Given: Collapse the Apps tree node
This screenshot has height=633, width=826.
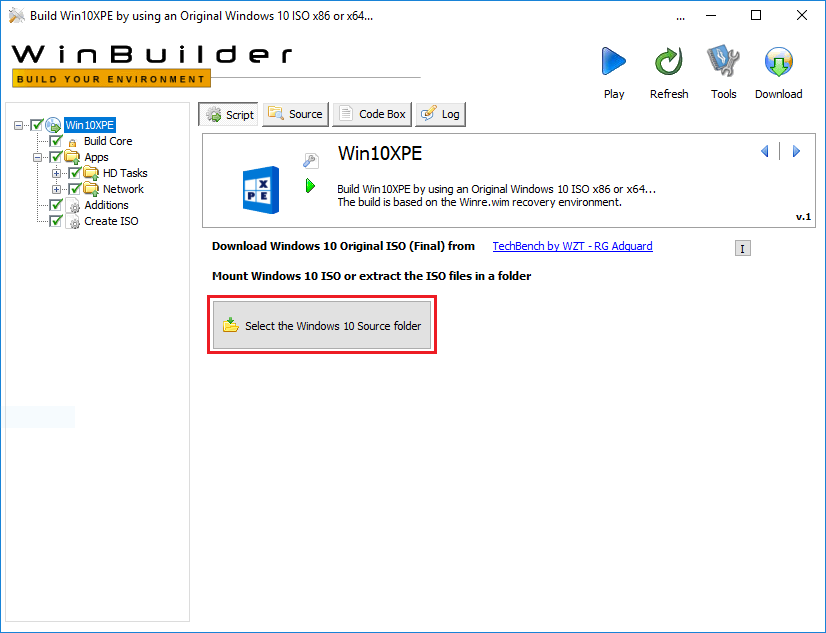Looking at the screenshot, I should click(37, 157).
